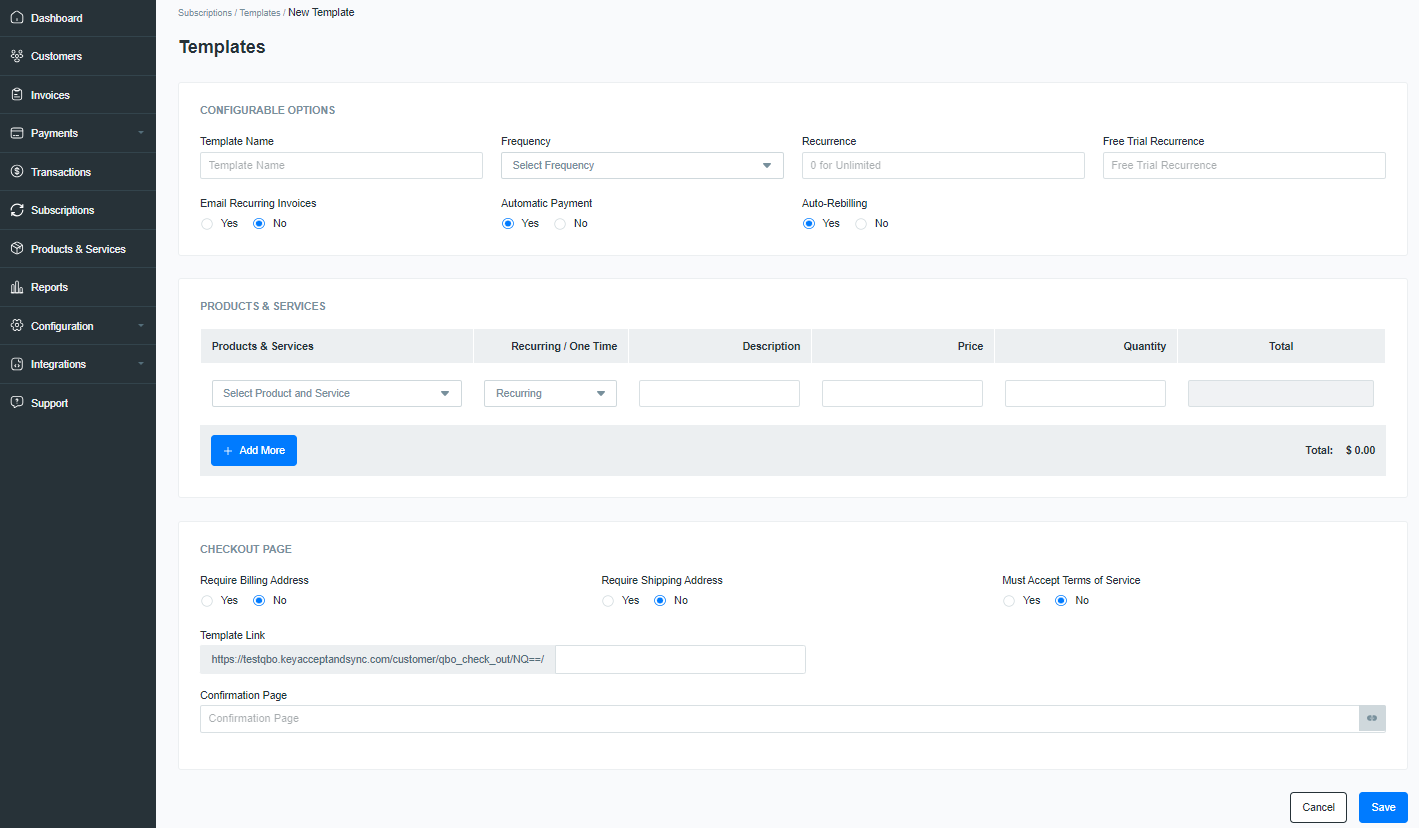The height and width of the screenshot is (828, 1419).
Task: Click the Cancel button
Action: pos(1318,807)
